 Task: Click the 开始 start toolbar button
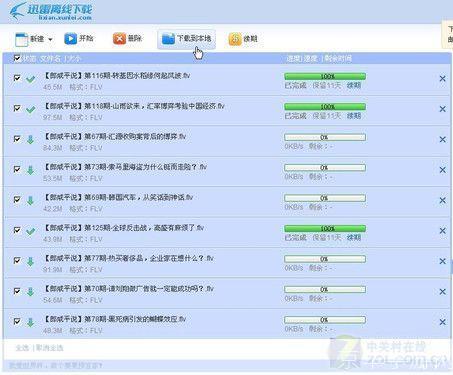79,39
